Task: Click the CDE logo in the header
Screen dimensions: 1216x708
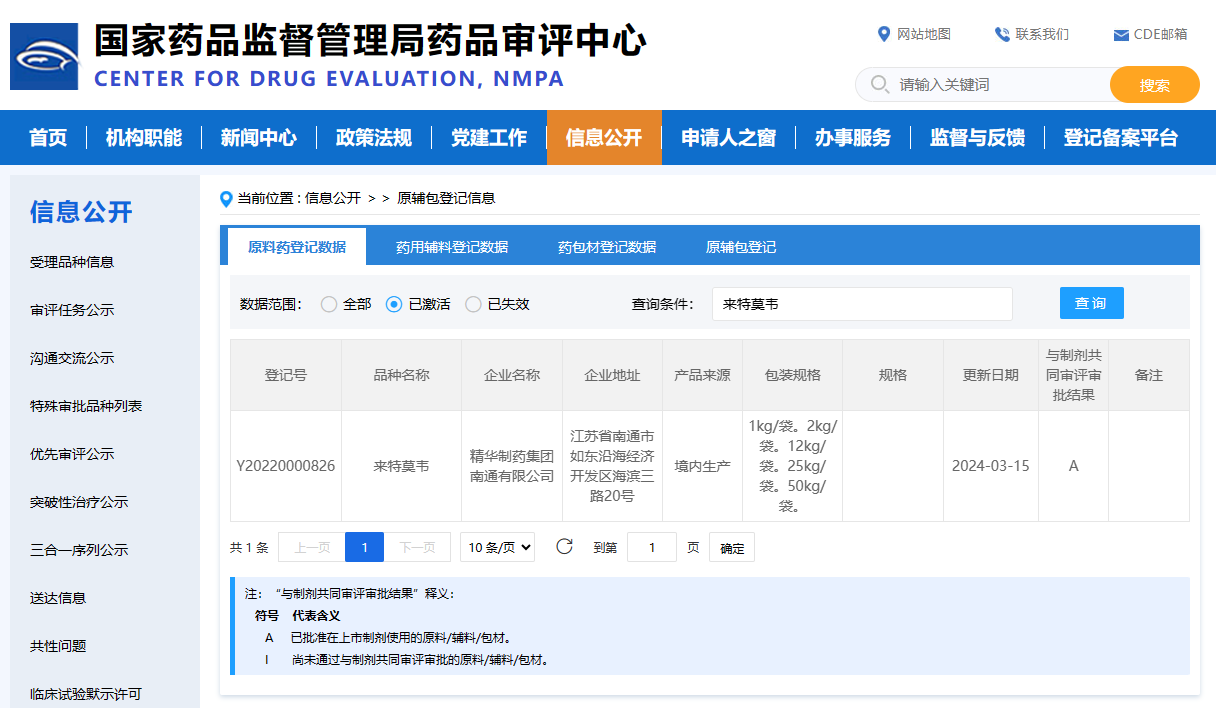Action: 44,56
